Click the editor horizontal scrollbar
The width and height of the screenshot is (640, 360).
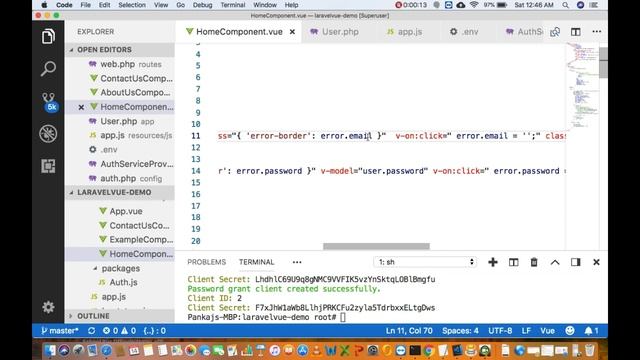click(376, 246)
